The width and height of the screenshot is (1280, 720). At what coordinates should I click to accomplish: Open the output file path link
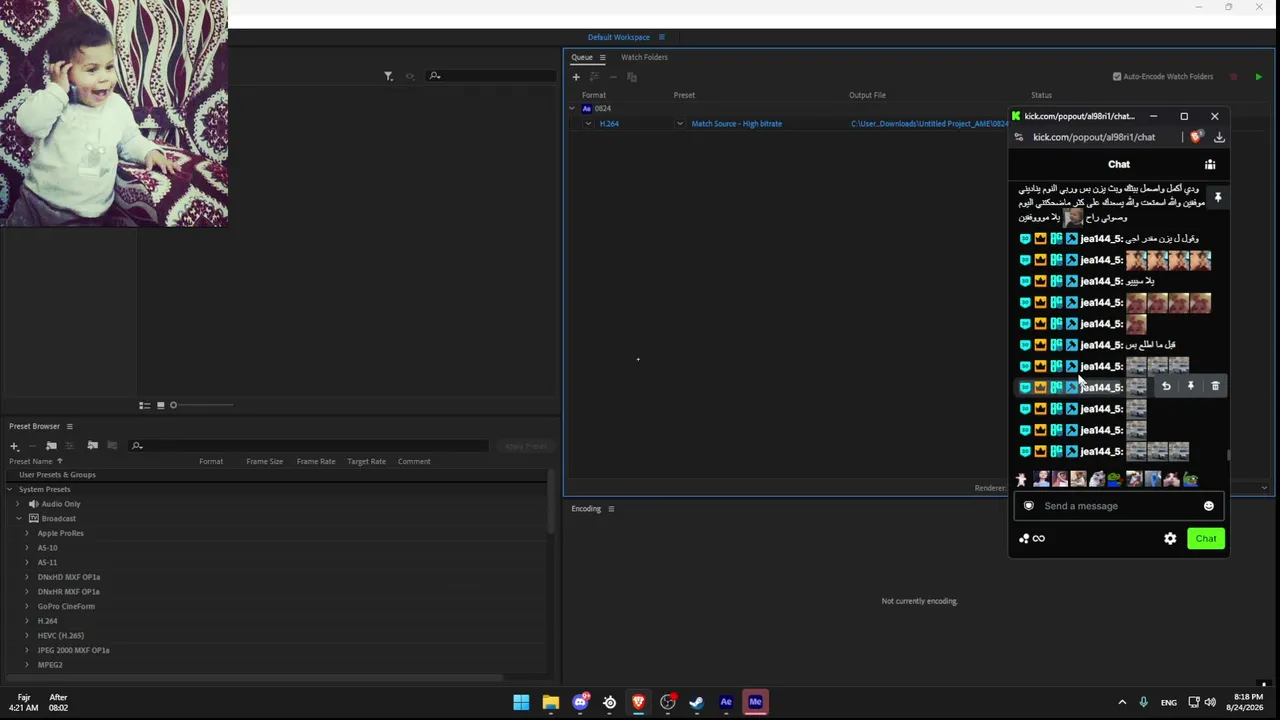coord(929,124)
